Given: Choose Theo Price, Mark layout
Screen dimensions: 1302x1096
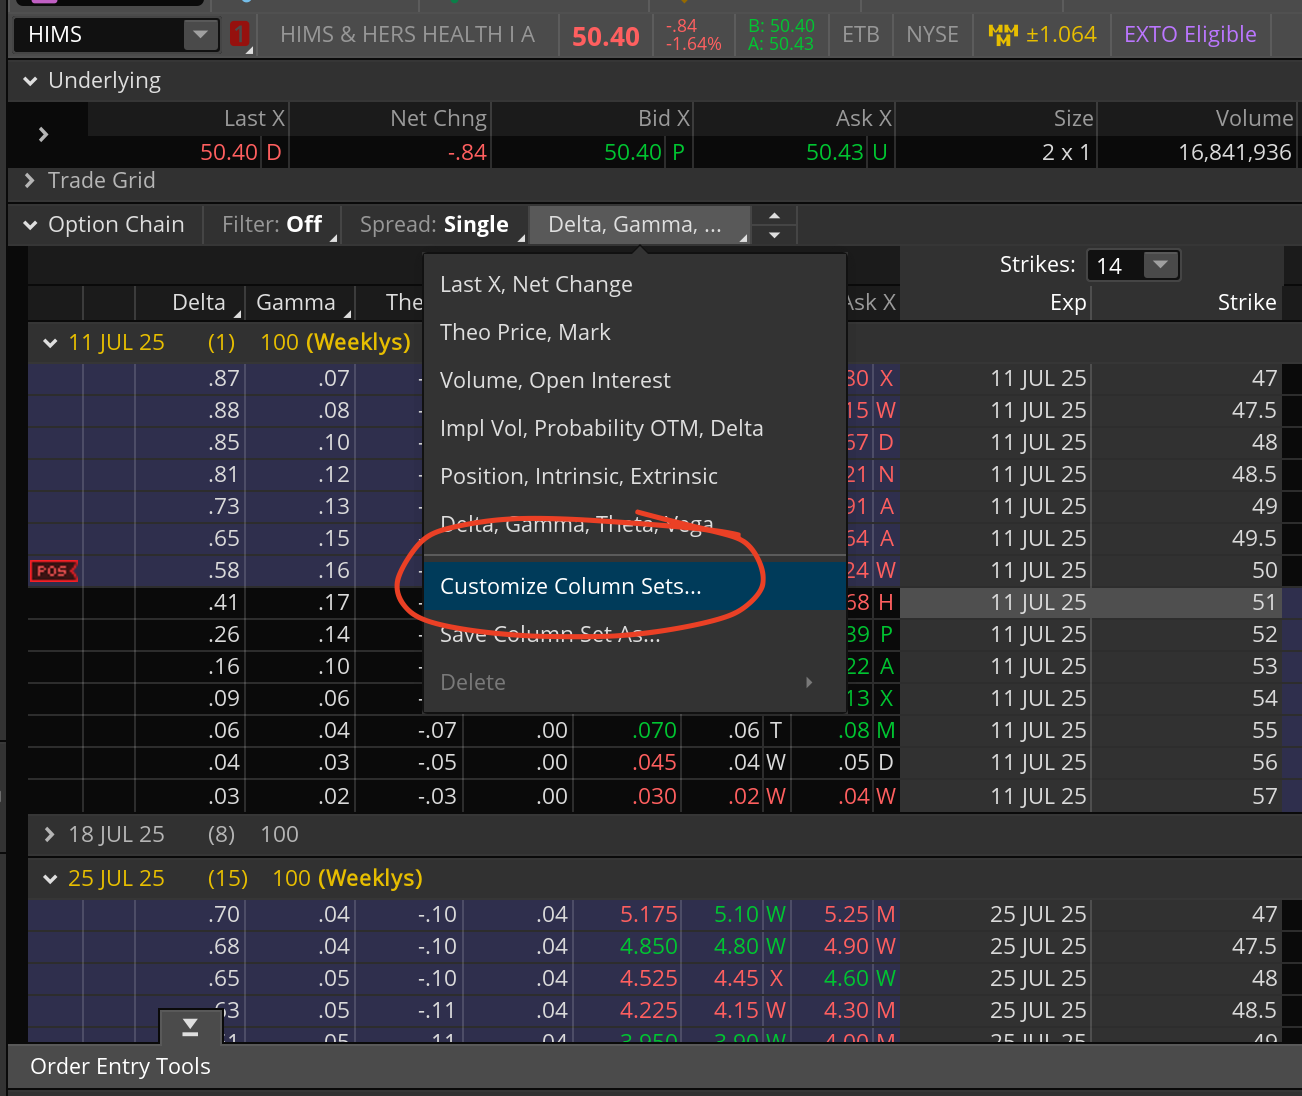Looking at the screenshot, I should point(635,332).
